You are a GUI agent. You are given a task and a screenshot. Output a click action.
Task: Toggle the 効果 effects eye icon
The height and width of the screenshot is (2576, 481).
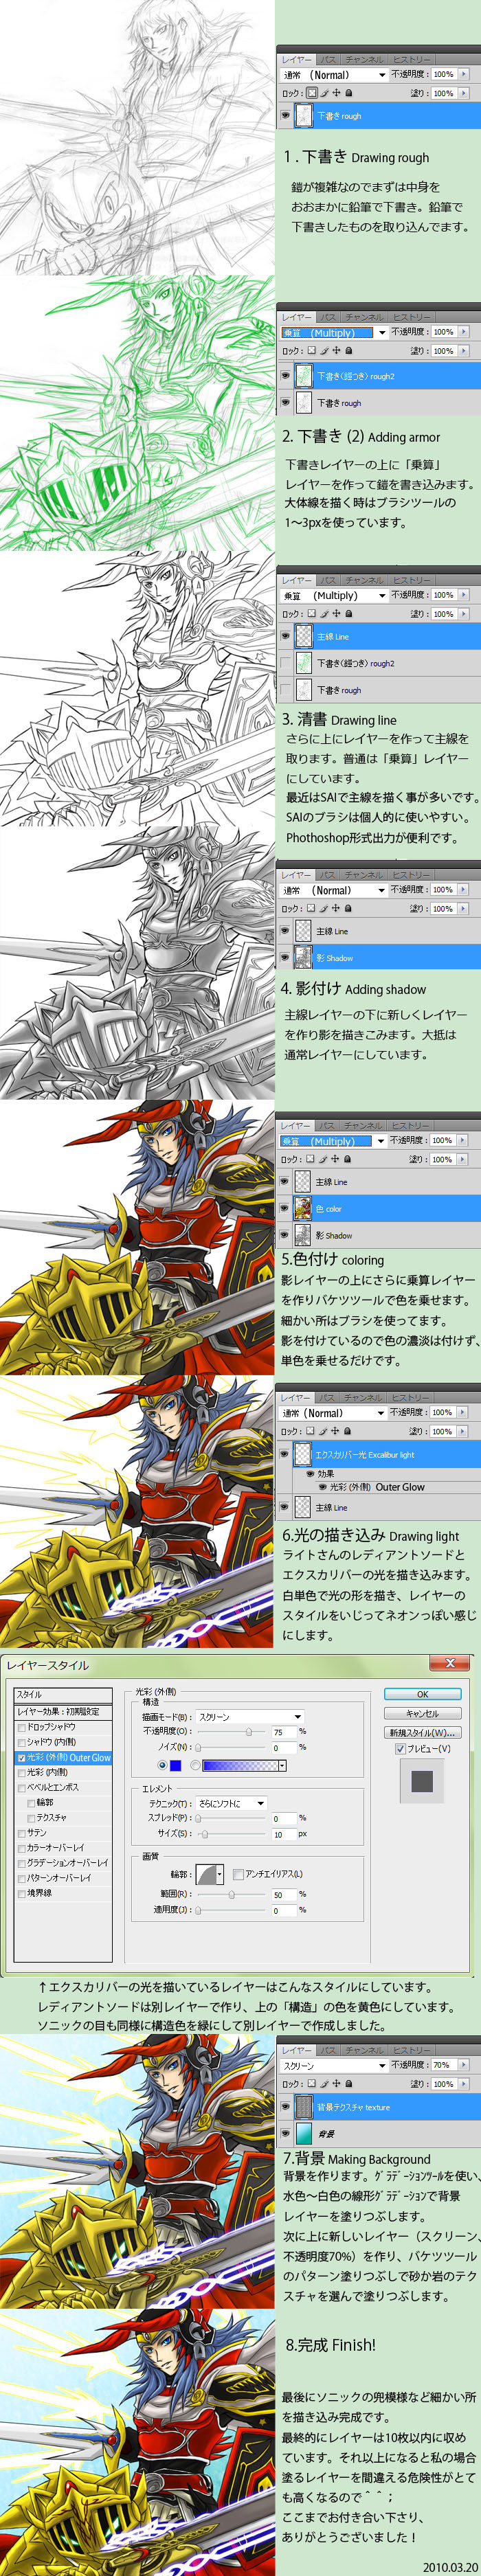[x=310, y=1474]
